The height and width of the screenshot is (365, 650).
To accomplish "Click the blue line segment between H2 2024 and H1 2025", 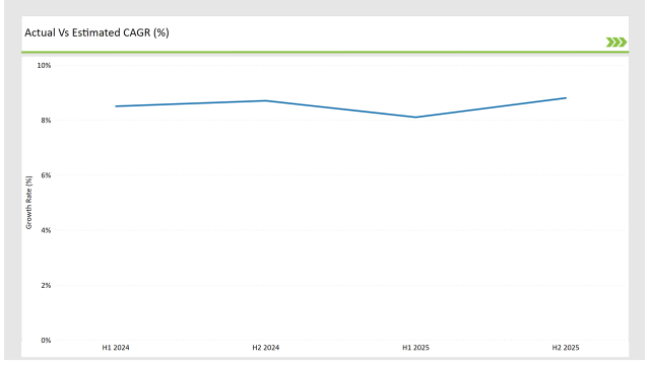I will (341, 109).
